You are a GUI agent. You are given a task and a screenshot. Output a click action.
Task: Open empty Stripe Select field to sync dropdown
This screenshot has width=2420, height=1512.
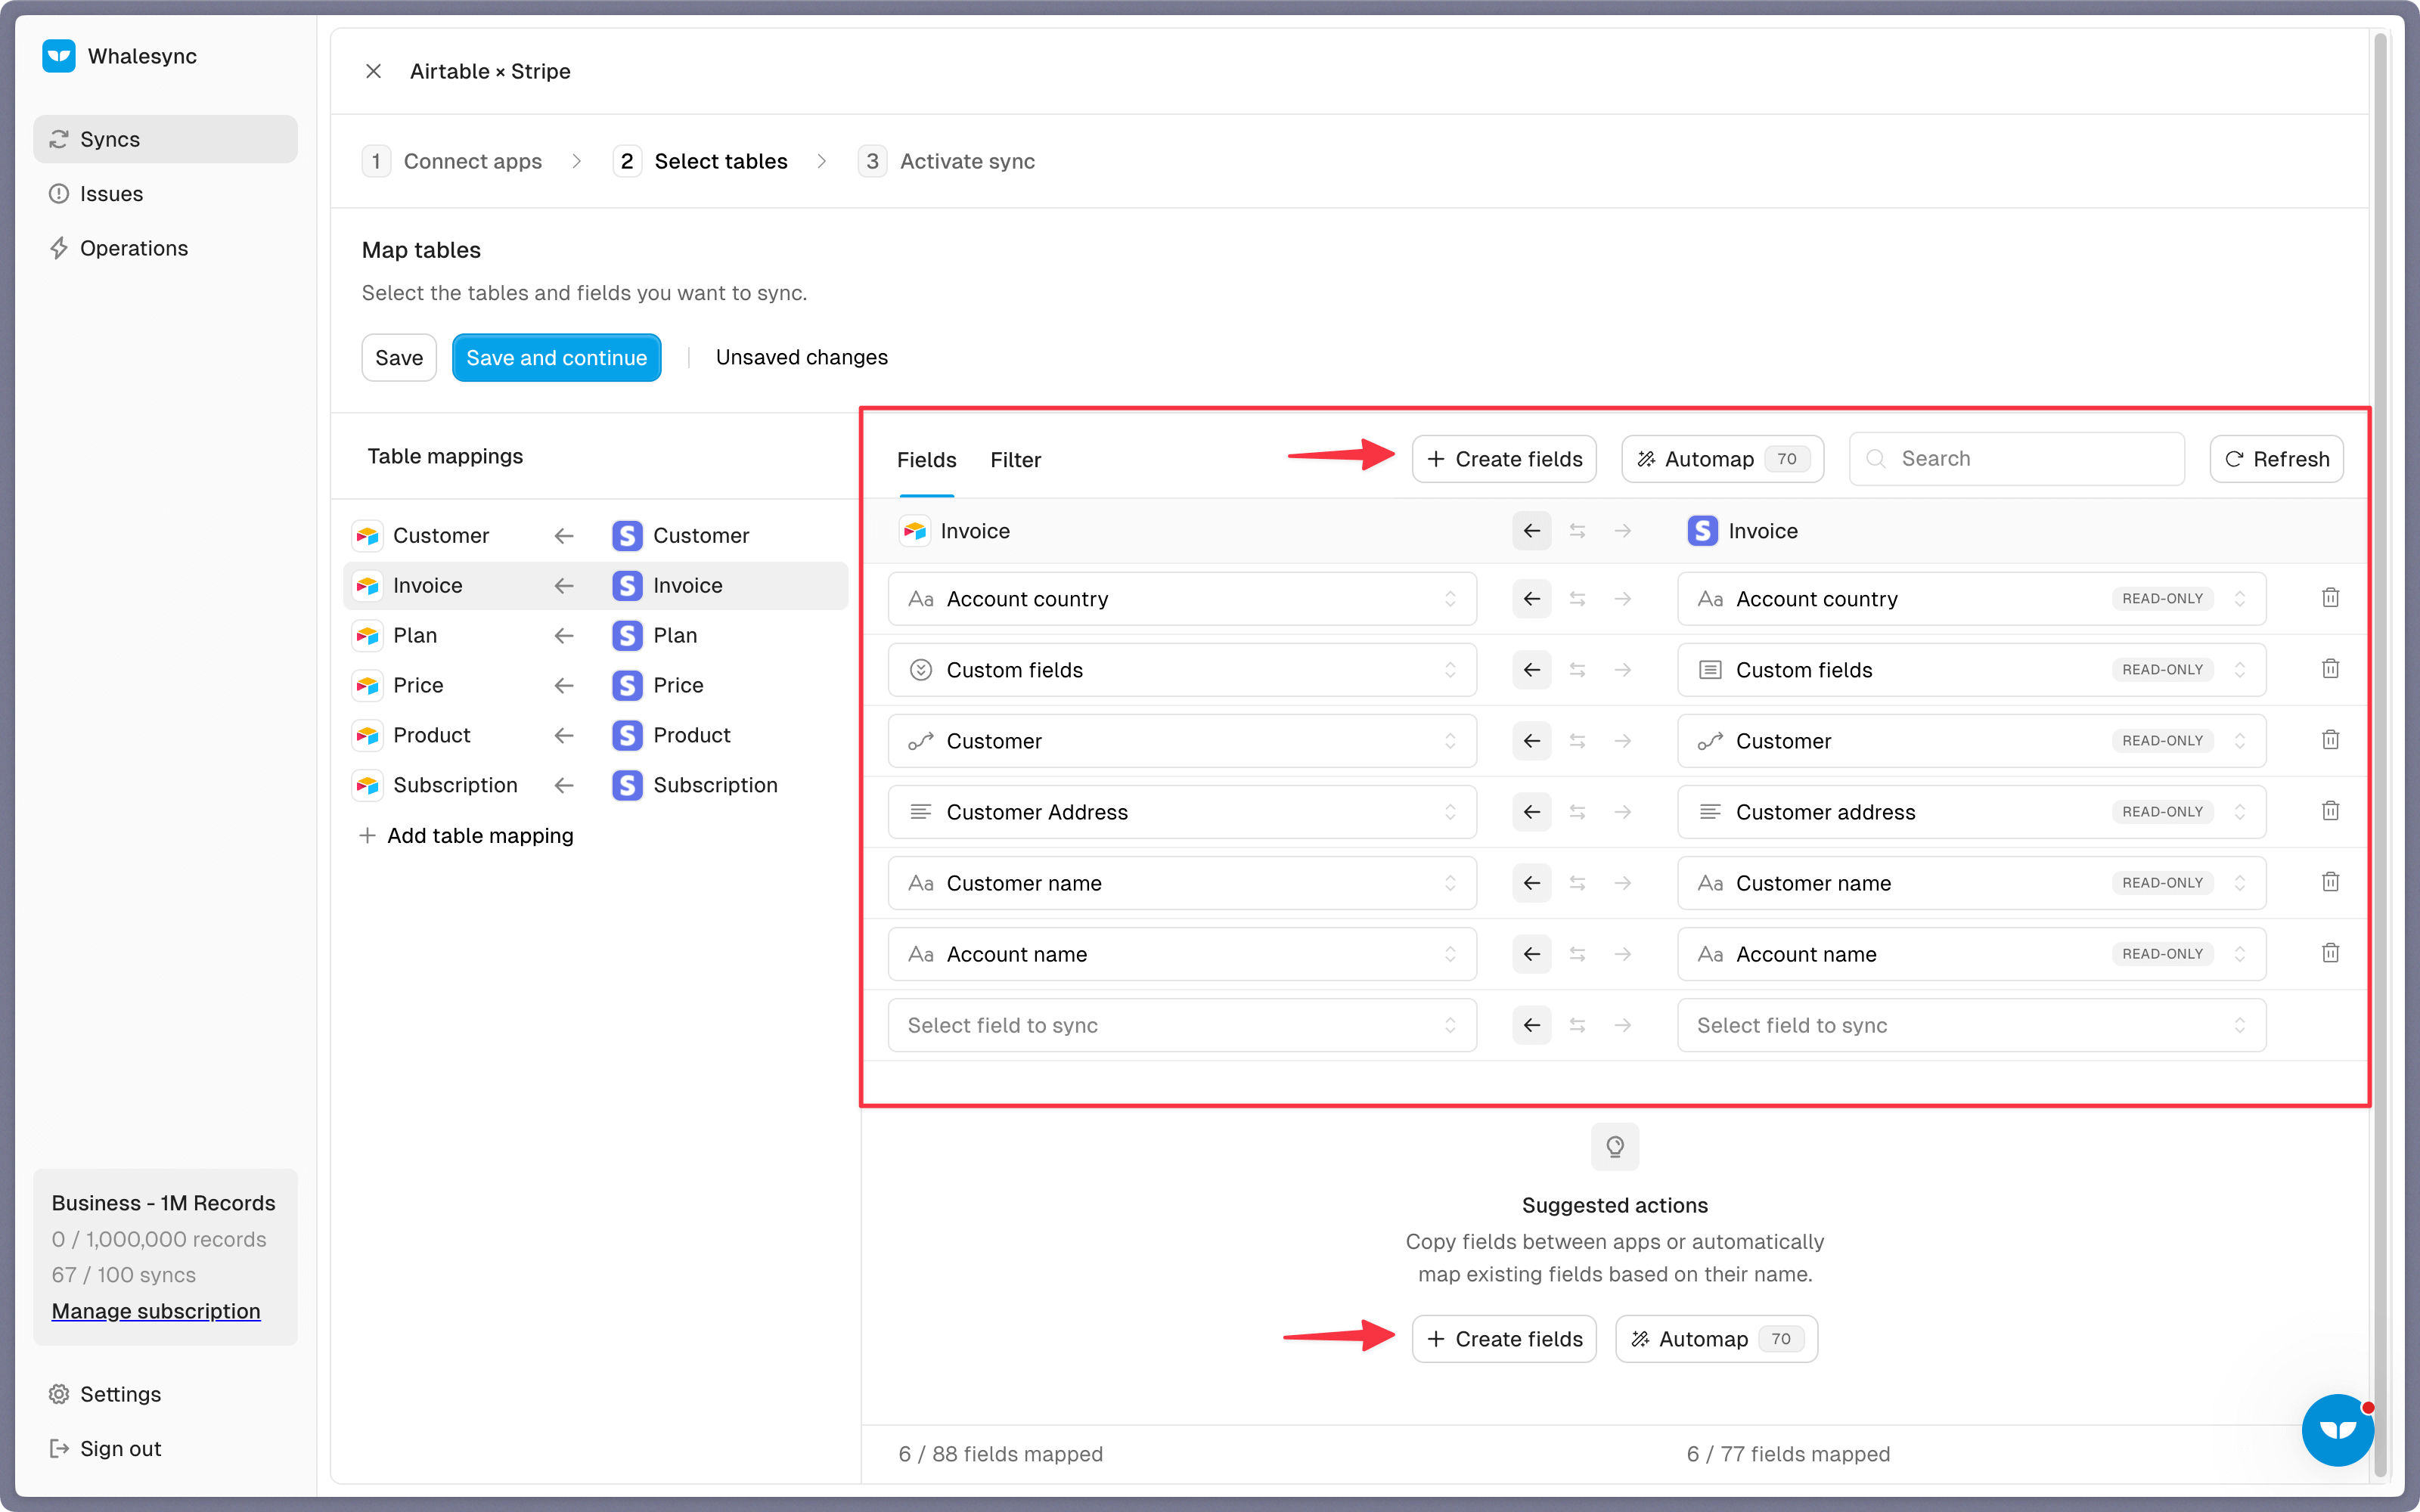point(1971,1025)
